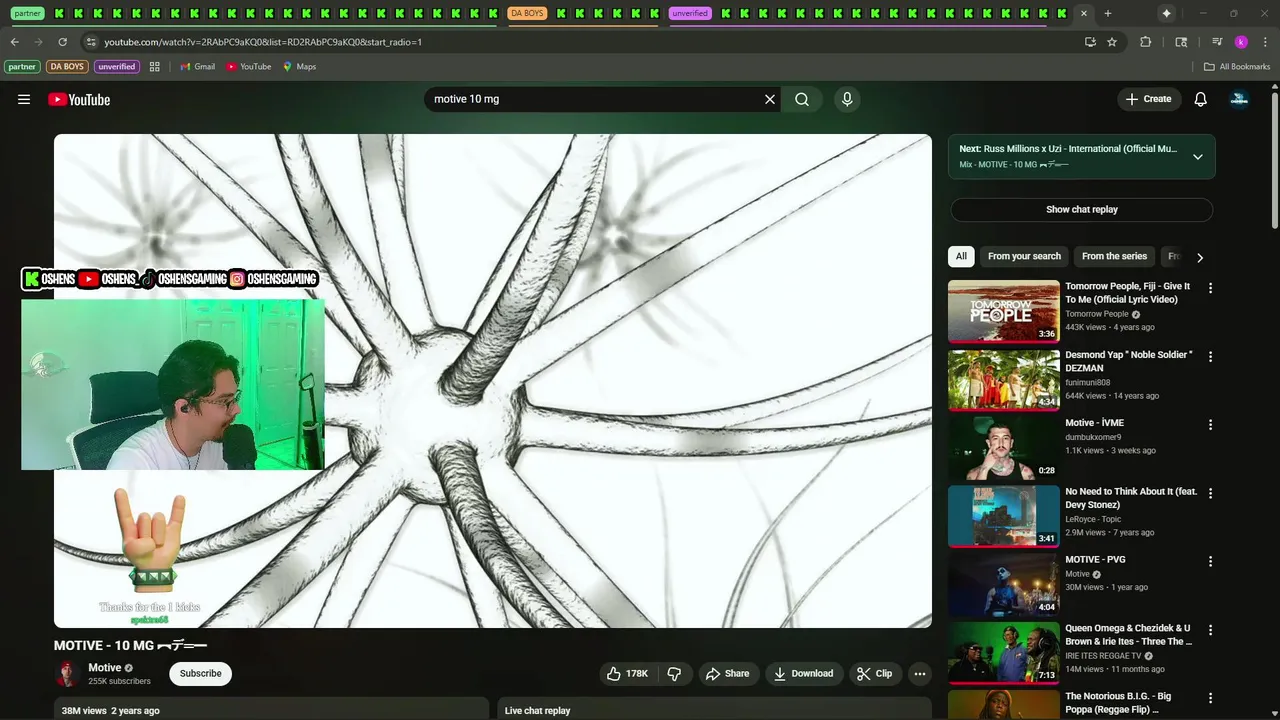This screenshot has width=1280, height=720.
Task: Open the DA BOYS bookmark folder
Action: [67, 67]
